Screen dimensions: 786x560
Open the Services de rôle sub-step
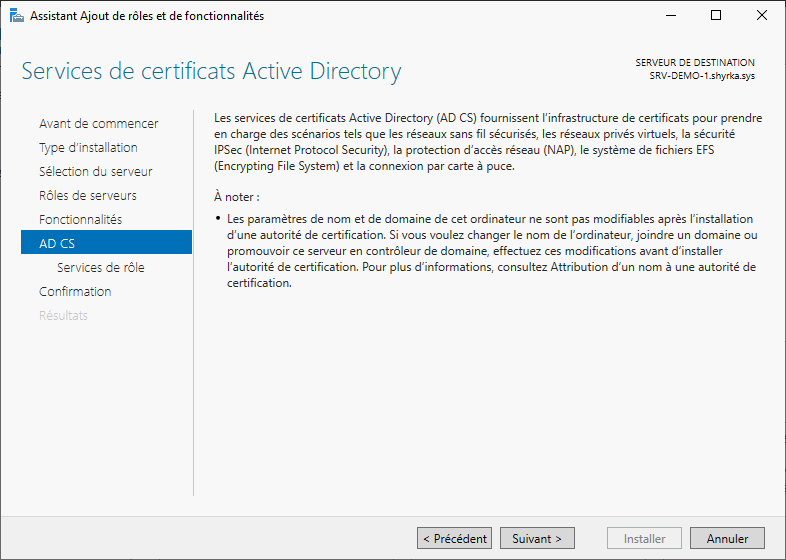(x=100, y=268)
